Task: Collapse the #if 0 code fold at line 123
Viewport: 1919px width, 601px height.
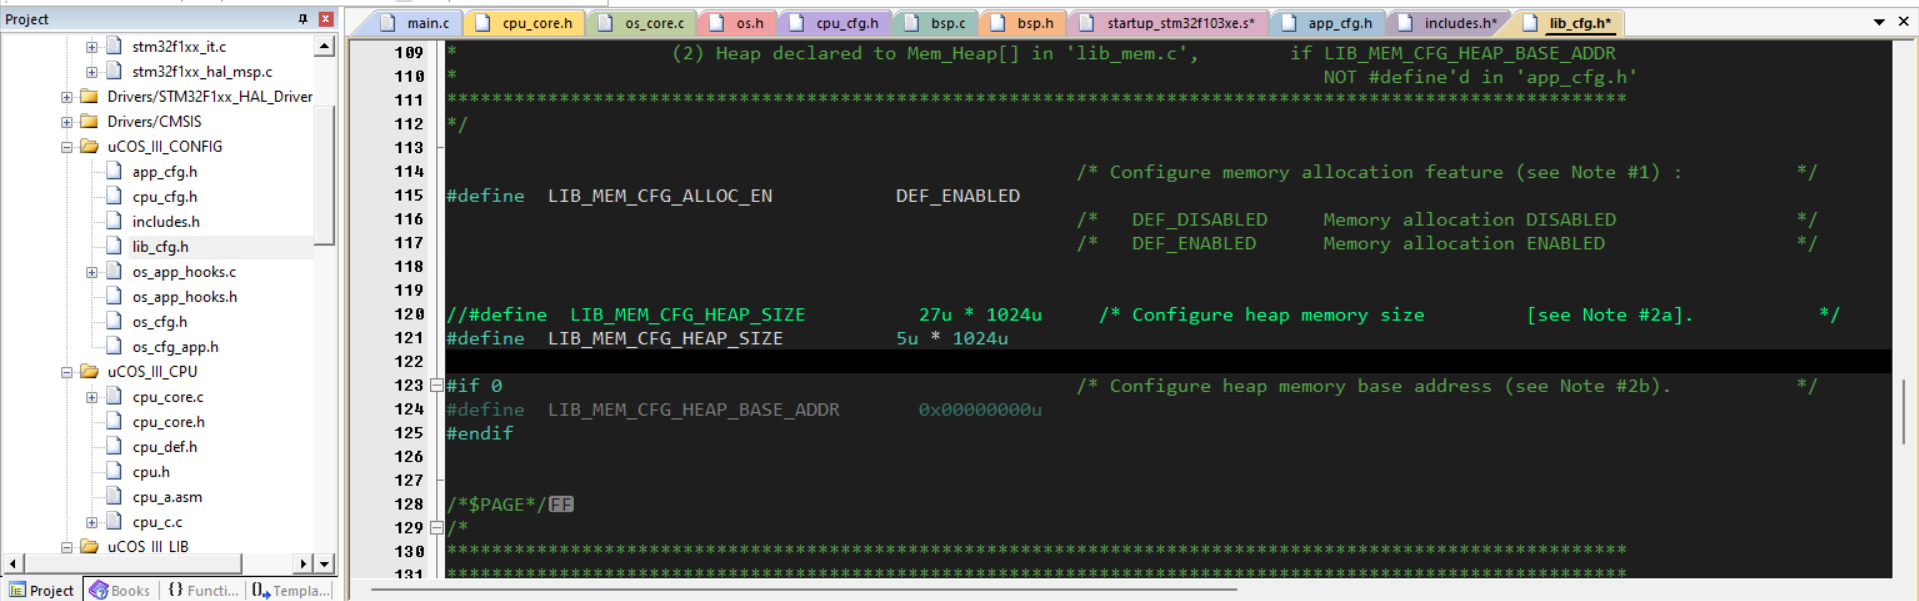Action: 436,386
